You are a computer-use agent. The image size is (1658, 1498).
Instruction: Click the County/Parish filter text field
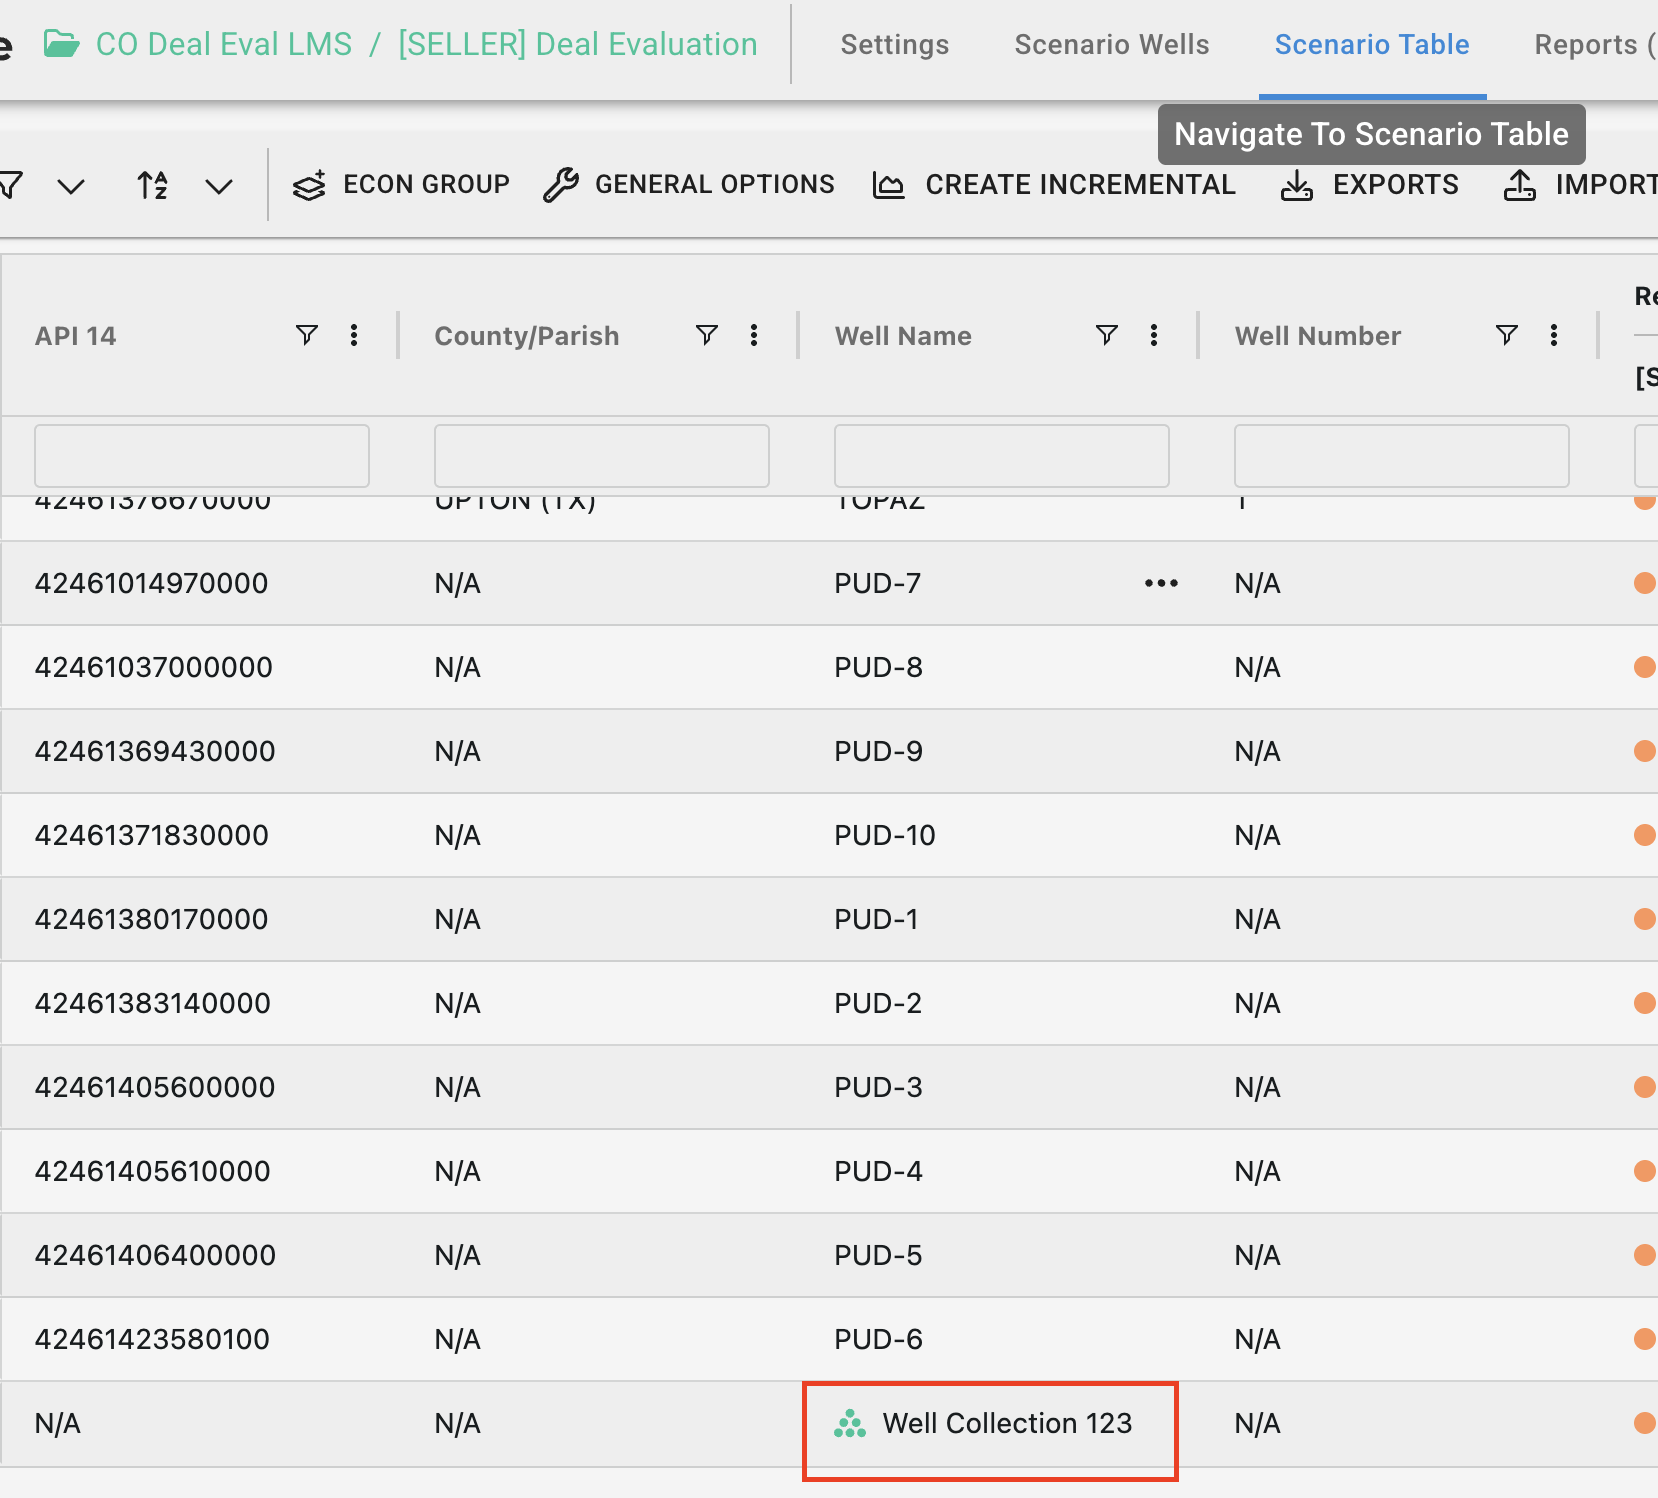tap(601, 456)
